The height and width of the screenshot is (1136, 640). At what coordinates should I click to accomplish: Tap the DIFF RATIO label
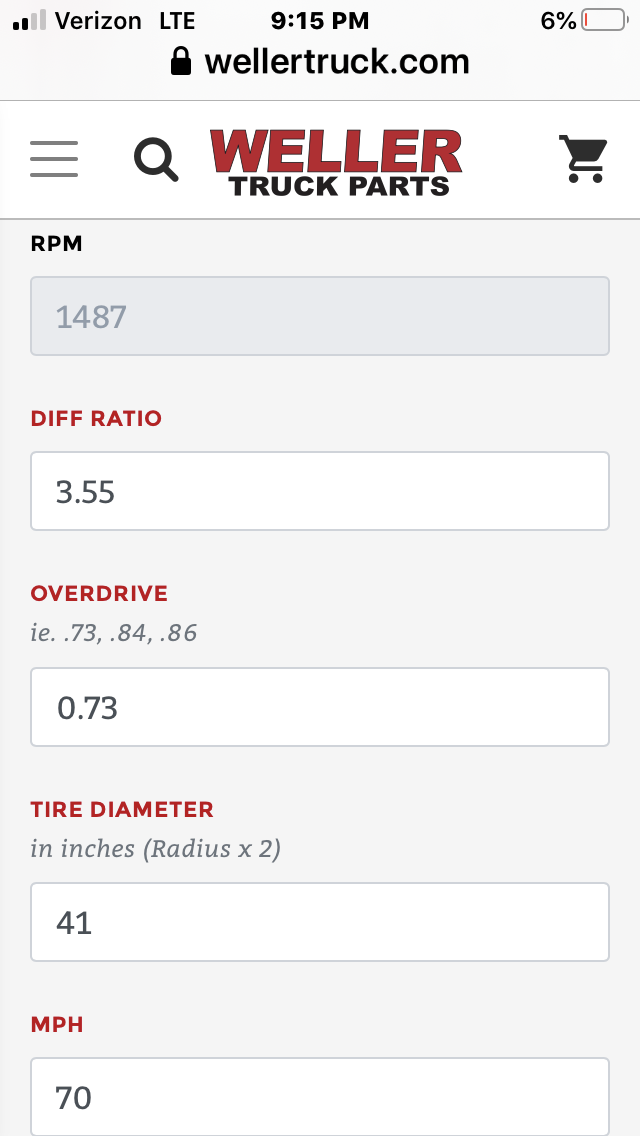point(96,419)
